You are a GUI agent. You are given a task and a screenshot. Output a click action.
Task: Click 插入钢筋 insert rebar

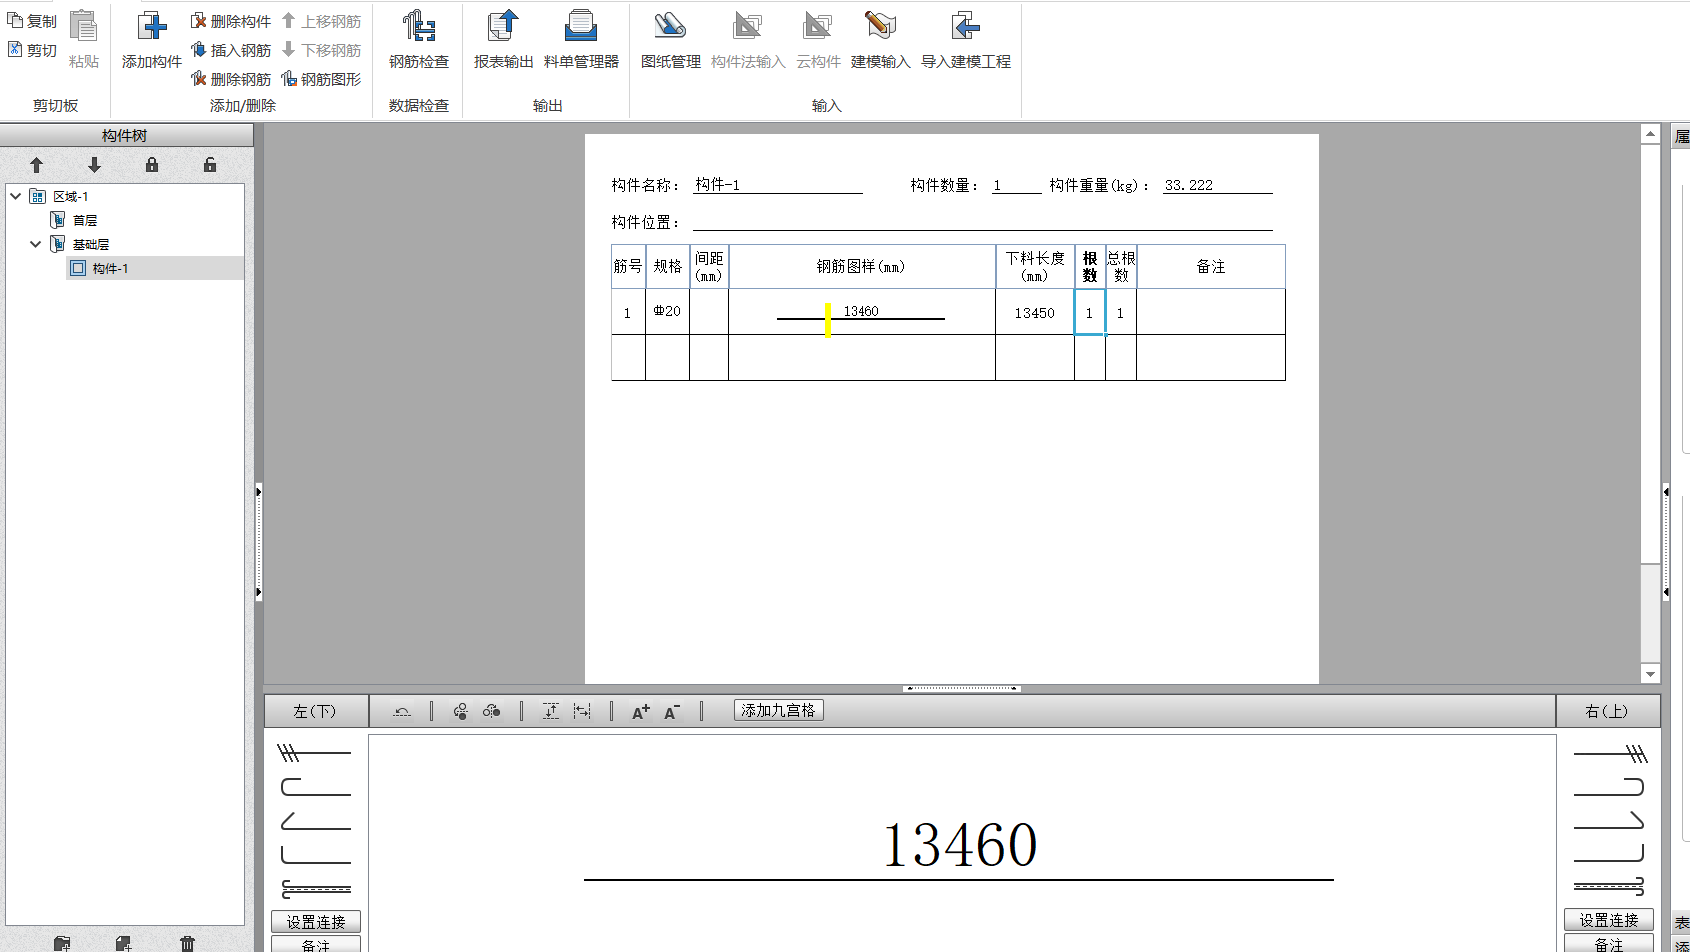(x=231, y=50)
